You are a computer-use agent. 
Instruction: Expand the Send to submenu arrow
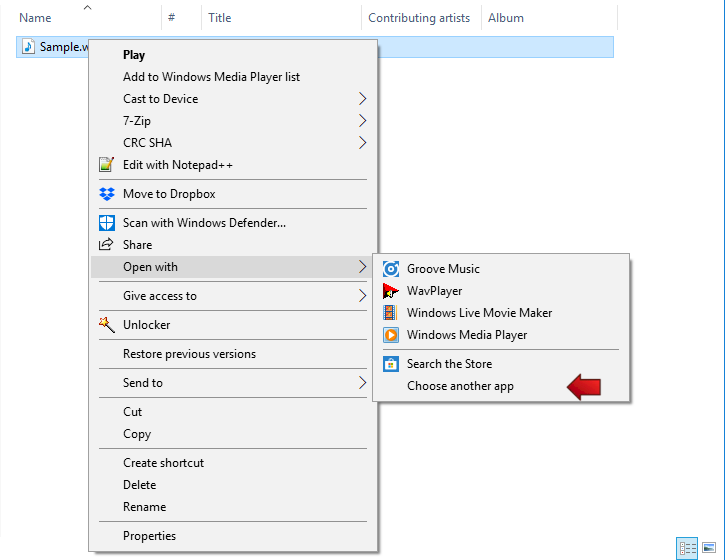coord(362,383)
